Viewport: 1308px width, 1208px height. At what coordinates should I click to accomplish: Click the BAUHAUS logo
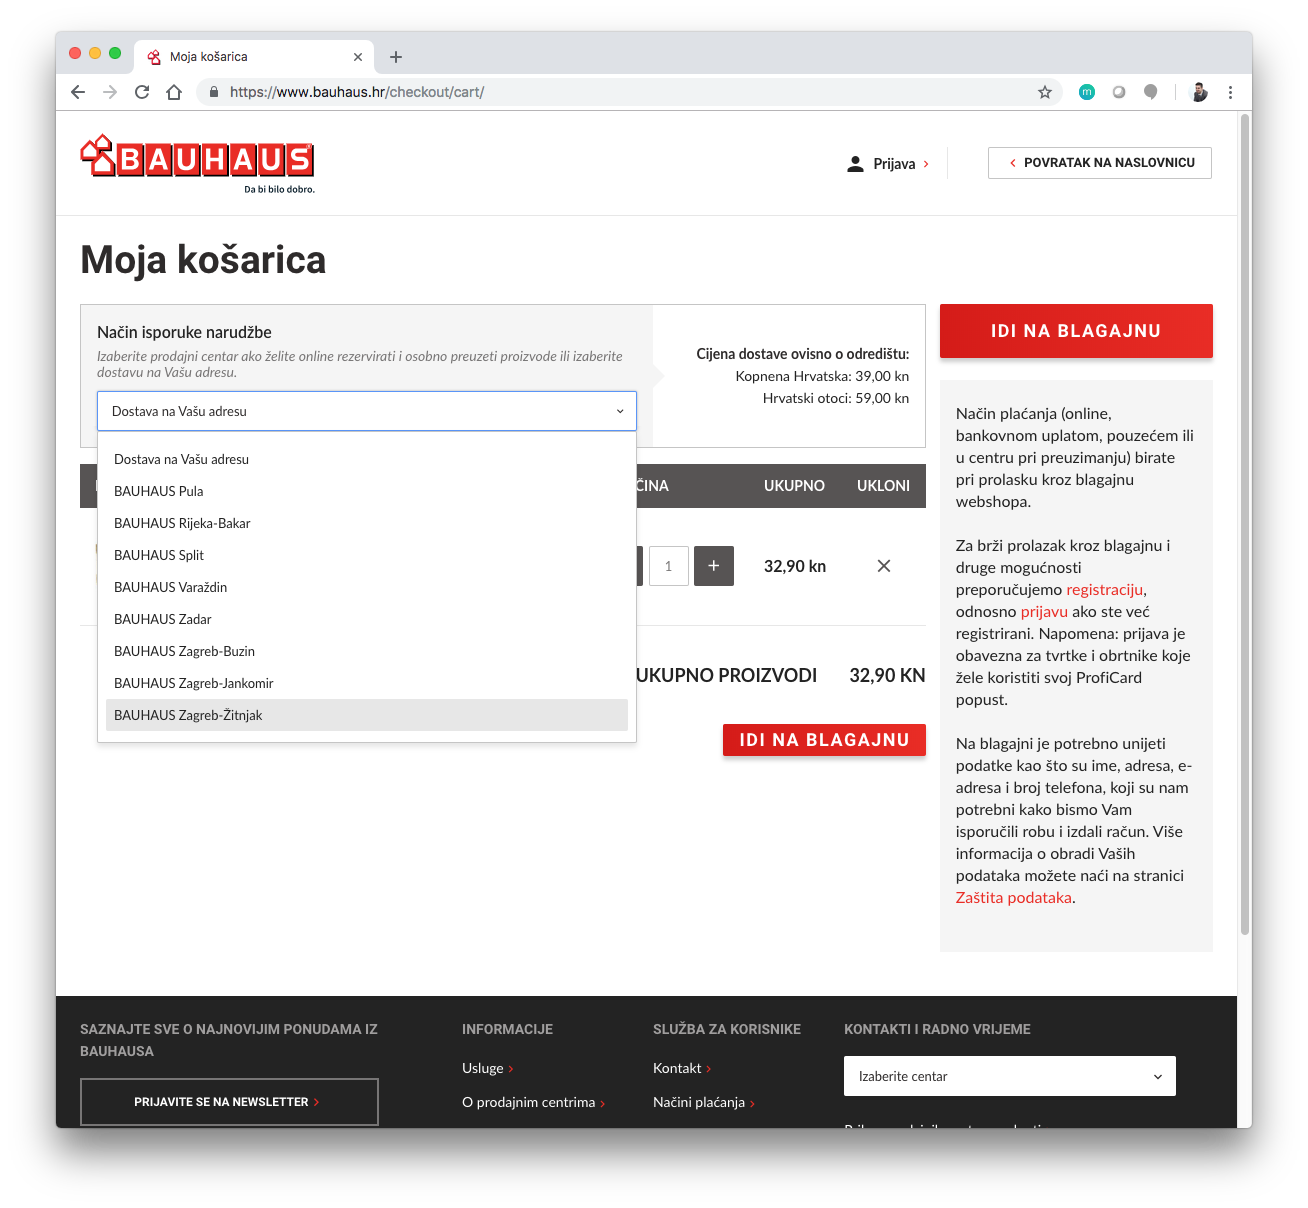point(197,160)
